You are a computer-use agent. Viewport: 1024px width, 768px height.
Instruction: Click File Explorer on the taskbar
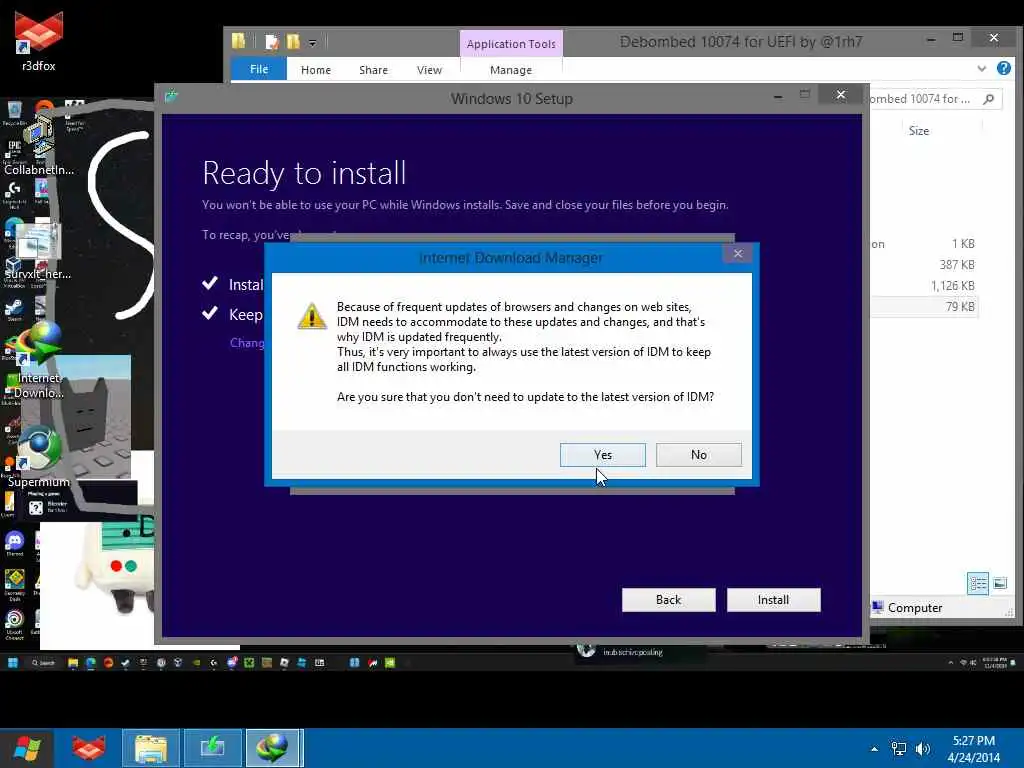tap(151, 748)
